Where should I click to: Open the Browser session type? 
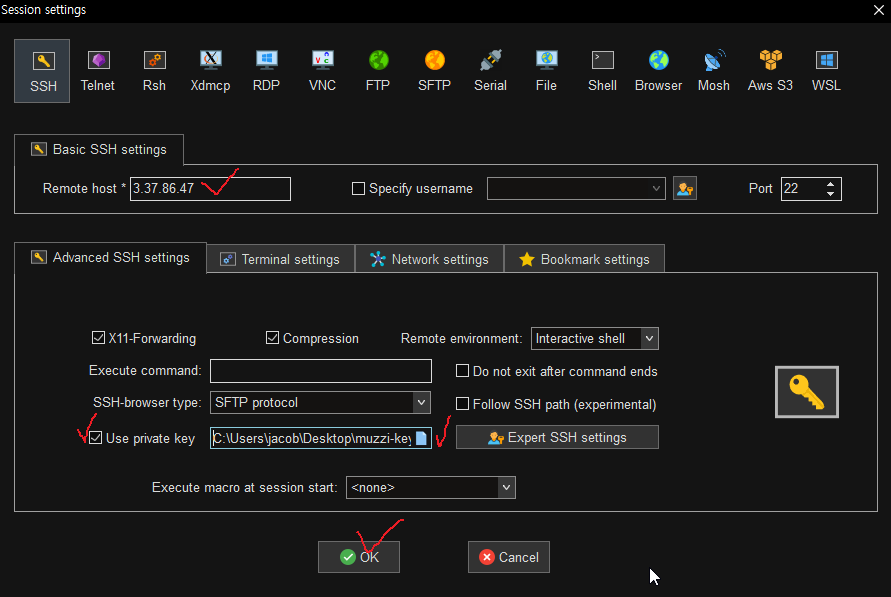(x=658, y=71)
